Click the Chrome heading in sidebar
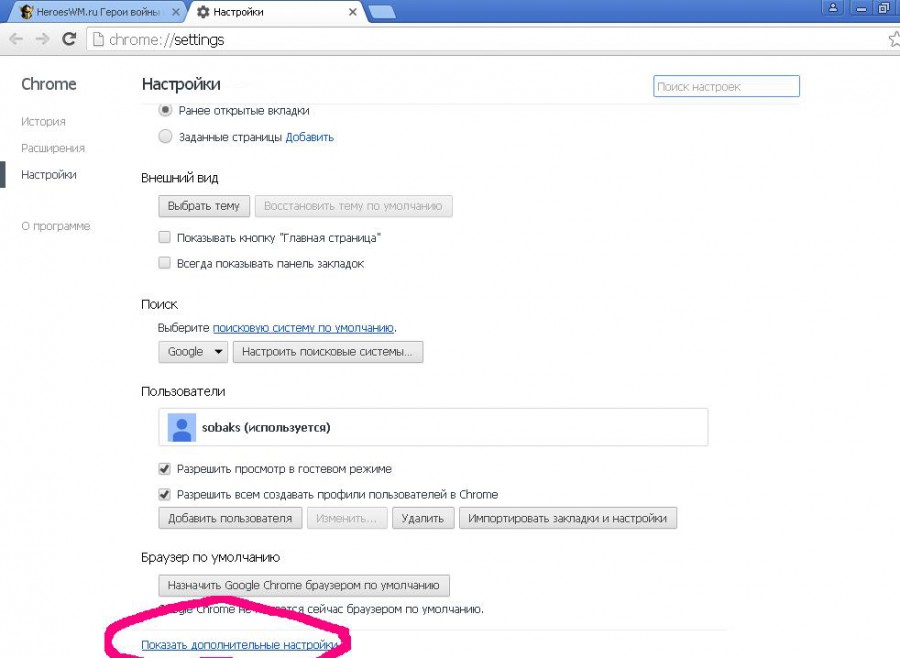This screenshot has width=900, height=658. pos(49,84)
